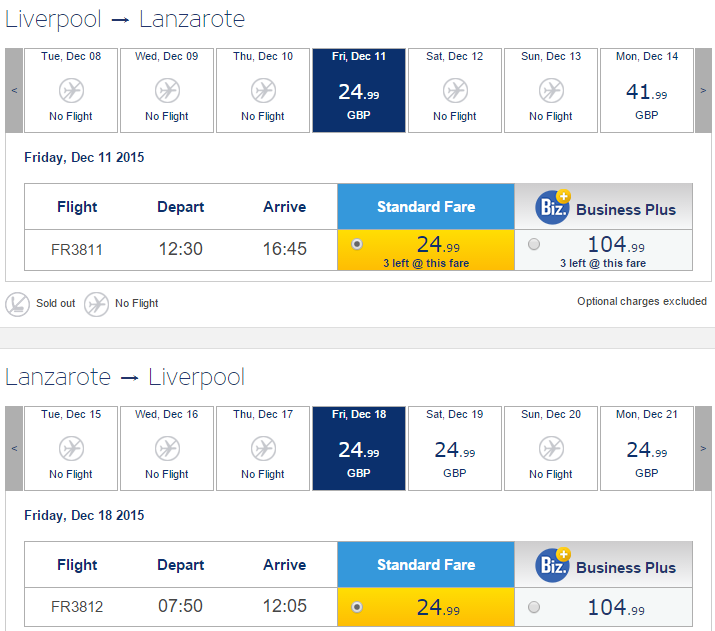Select Standard Fare 24.99 radio for FR3811

[x=357, y=244]
